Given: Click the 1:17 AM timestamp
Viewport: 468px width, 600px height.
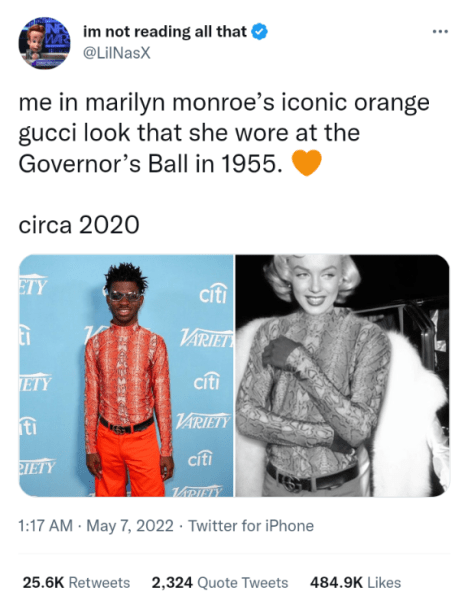Looking at the screenshot, I should (46, 526).
